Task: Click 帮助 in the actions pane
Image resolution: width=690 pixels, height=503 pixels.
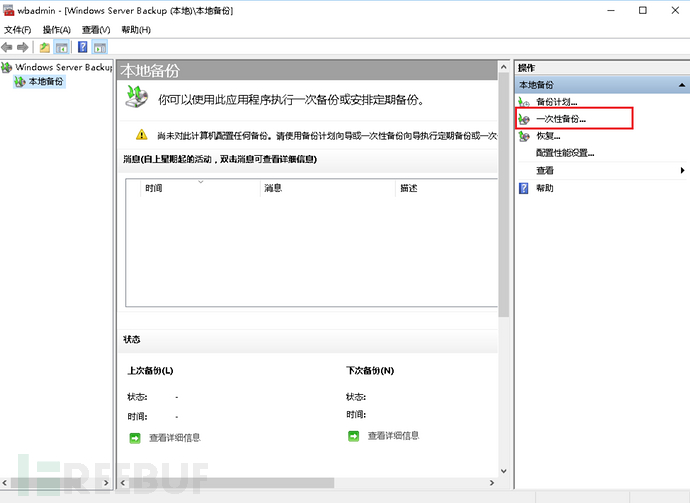Action: coord(544,188)
